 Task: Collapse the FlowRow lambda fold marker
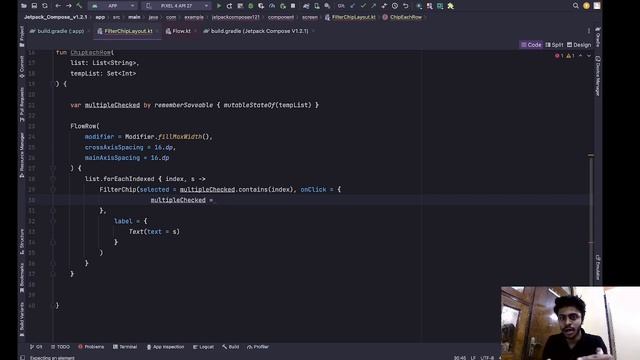pos(53,168)
